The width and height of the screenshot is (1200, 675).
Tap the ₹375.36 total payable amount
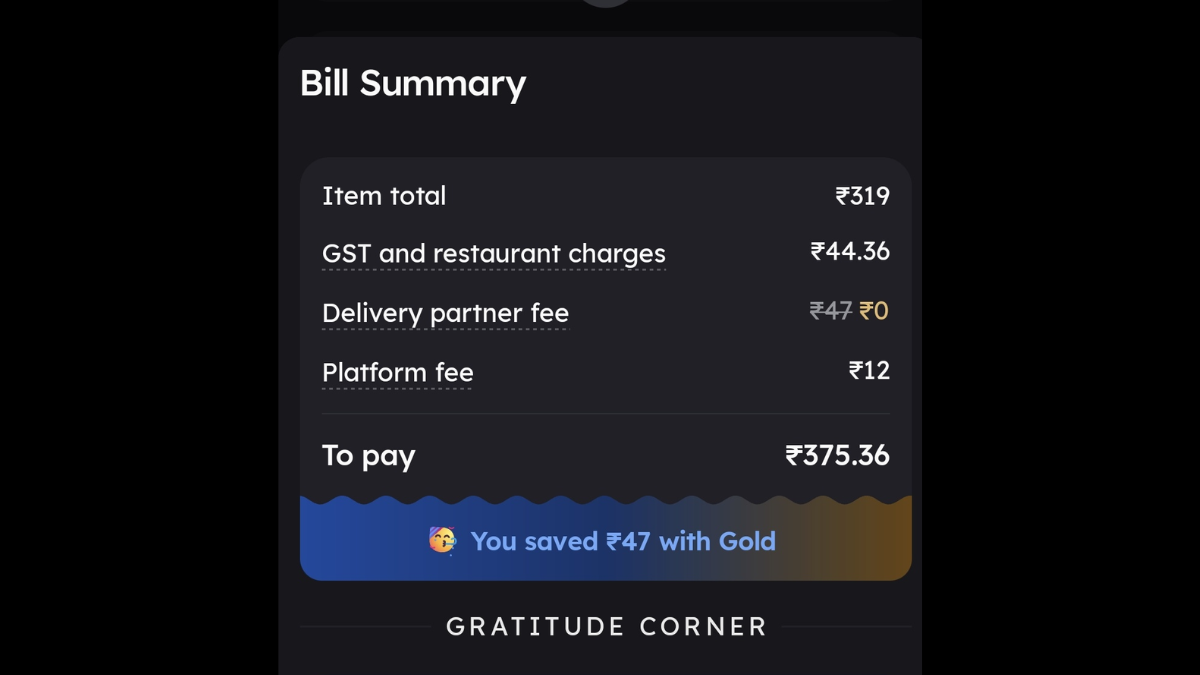pyautogui.click(x=837, y=456)
